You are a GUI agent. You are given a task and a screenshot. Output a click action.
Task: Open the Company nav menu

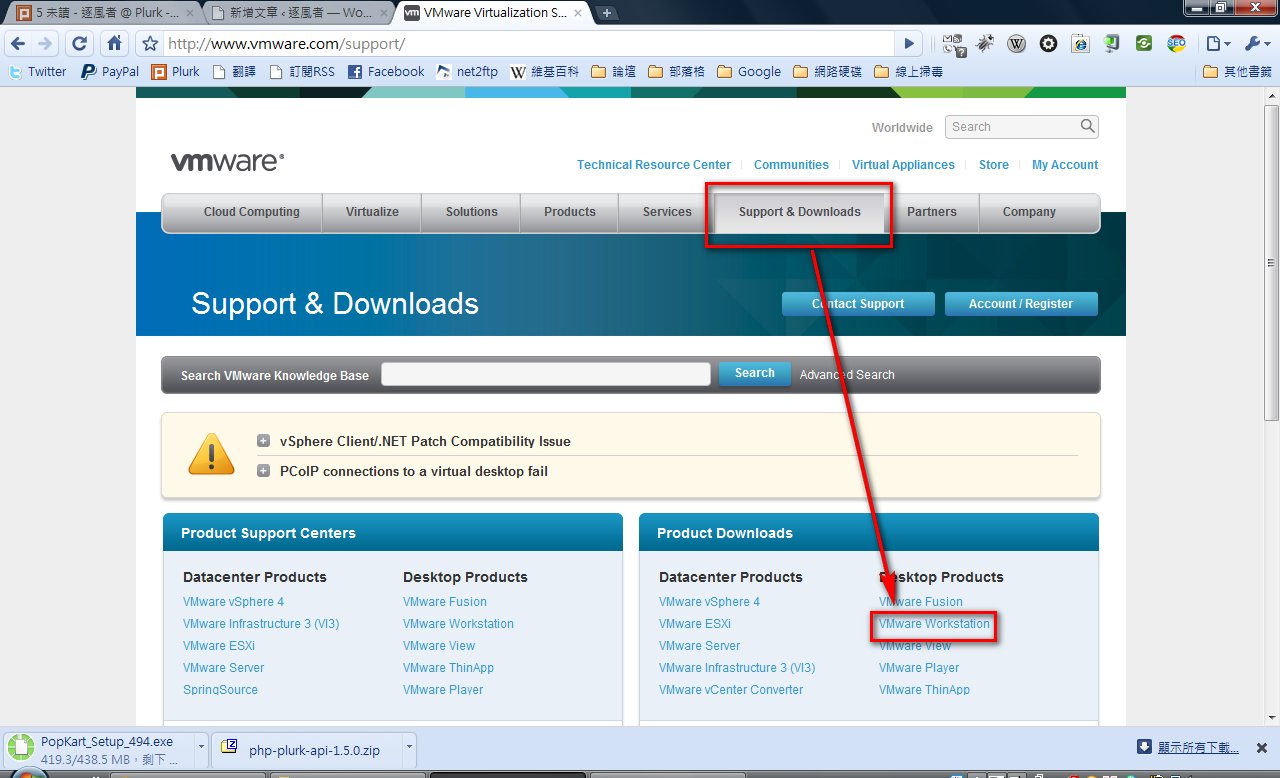pos(1029,212)
